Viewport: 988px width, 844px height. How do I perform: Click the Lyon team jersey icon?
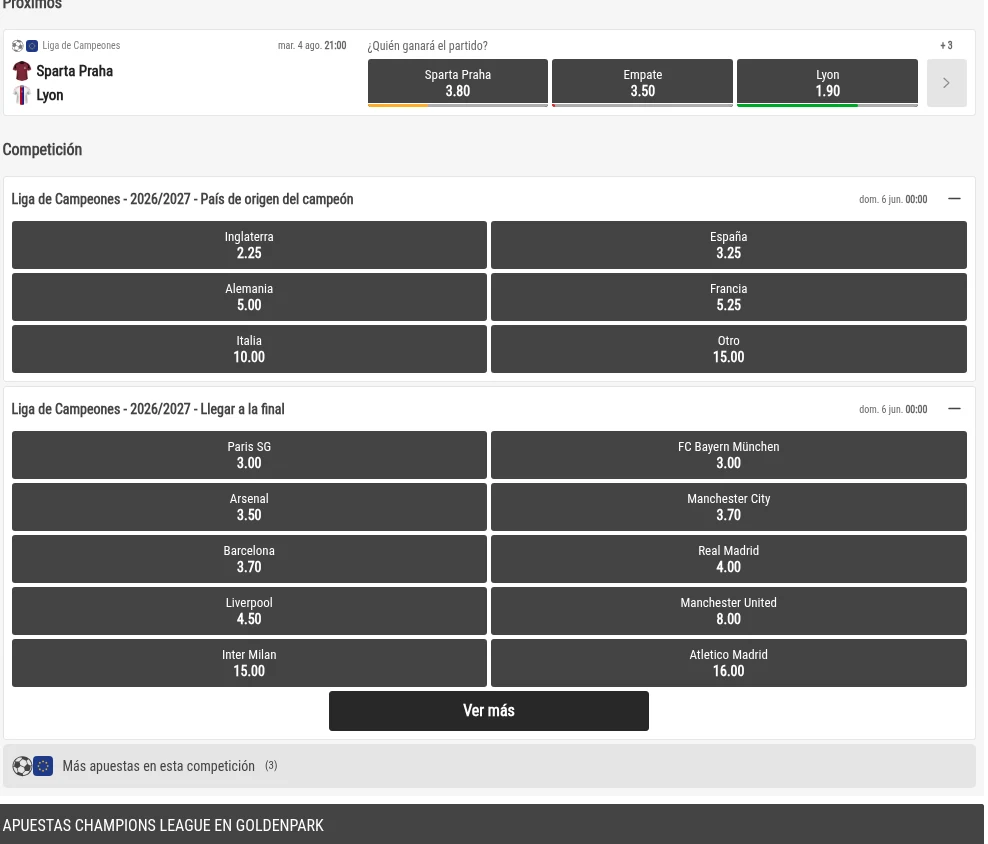click(x=21, y=95)
